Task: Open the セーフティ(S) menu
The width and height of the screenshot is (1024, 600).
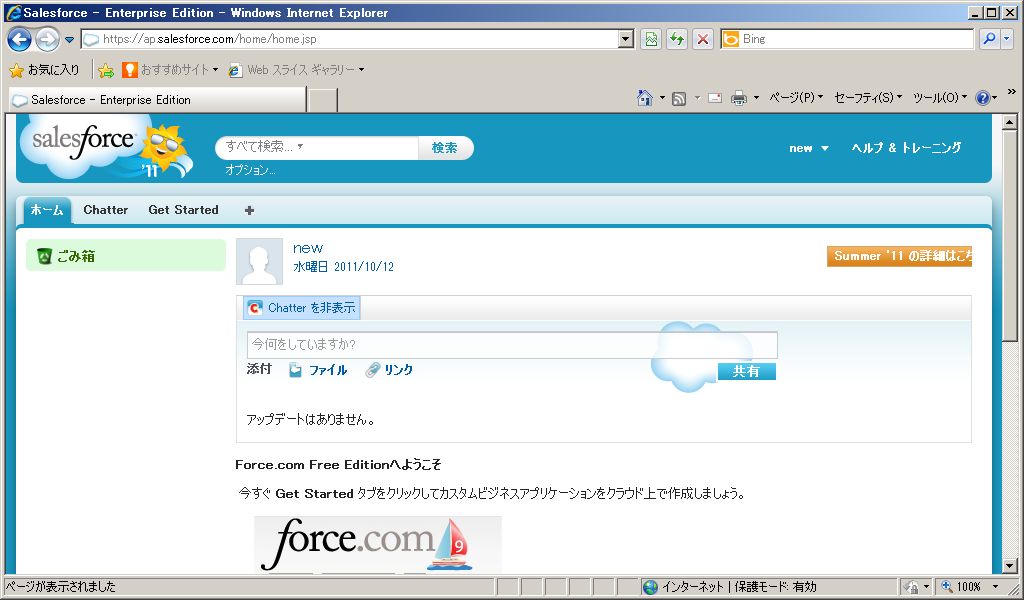Action: (x=868, y=98)
